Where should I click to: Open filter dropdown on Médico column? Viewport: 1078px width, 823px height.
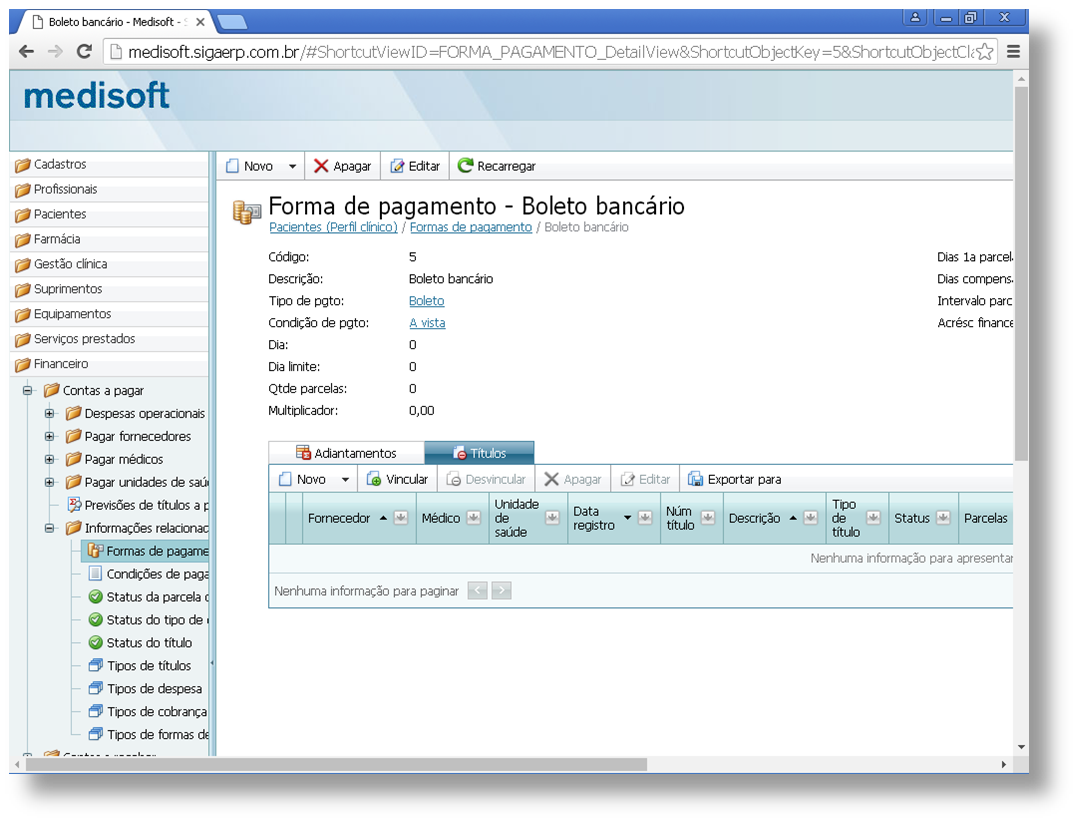coord(475,518)
